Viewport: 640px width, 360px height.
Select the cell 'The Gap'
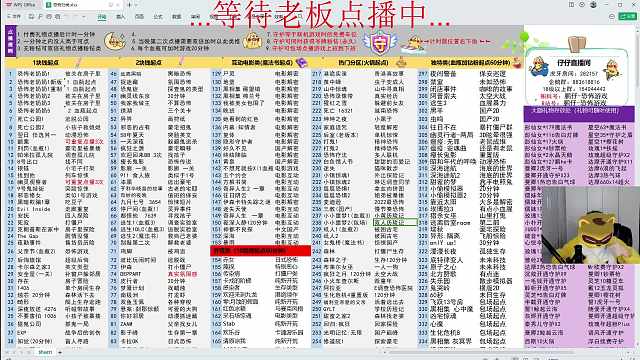(x=28, y=236)
